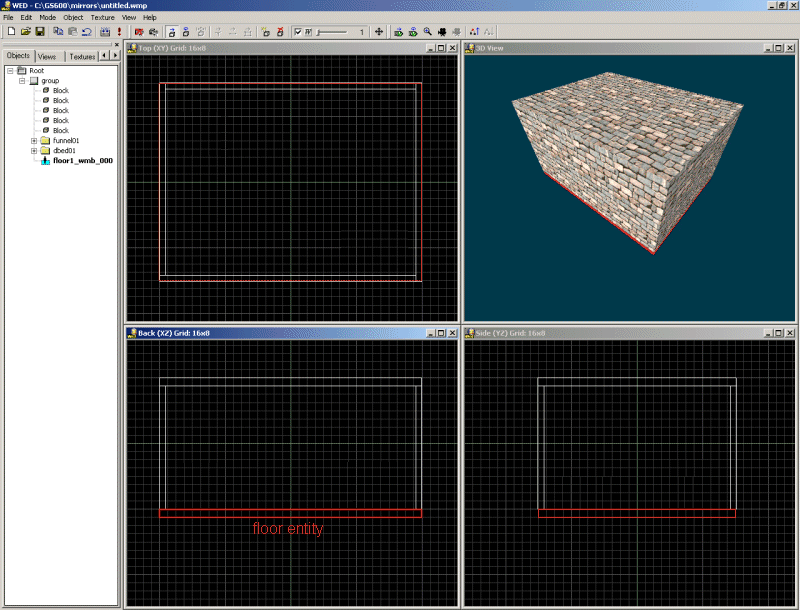Activate the walk-through camera icon
This screenshot has width=800, height=610.
pyautogui.click(x=153, y=32)
